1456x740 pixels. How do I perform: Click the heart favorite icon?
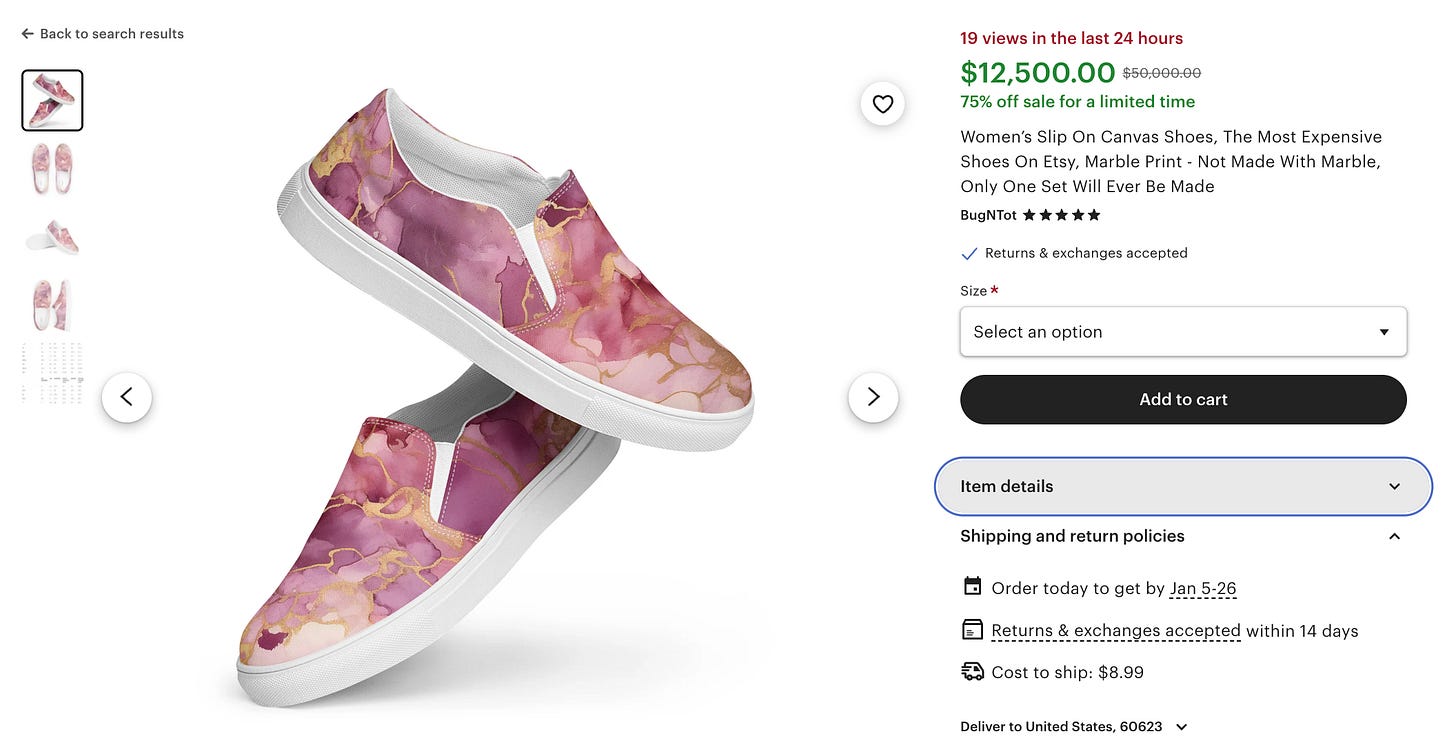[x=882, y=104]
